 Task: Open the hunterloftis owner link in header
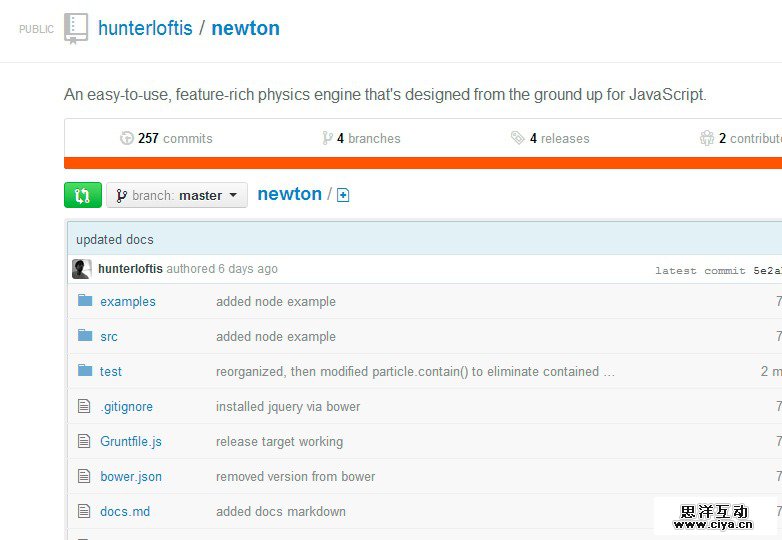[145, 28]
